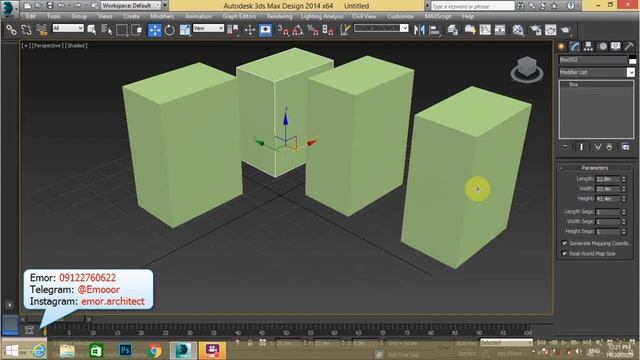Open the Edit menu

(31, 16)
